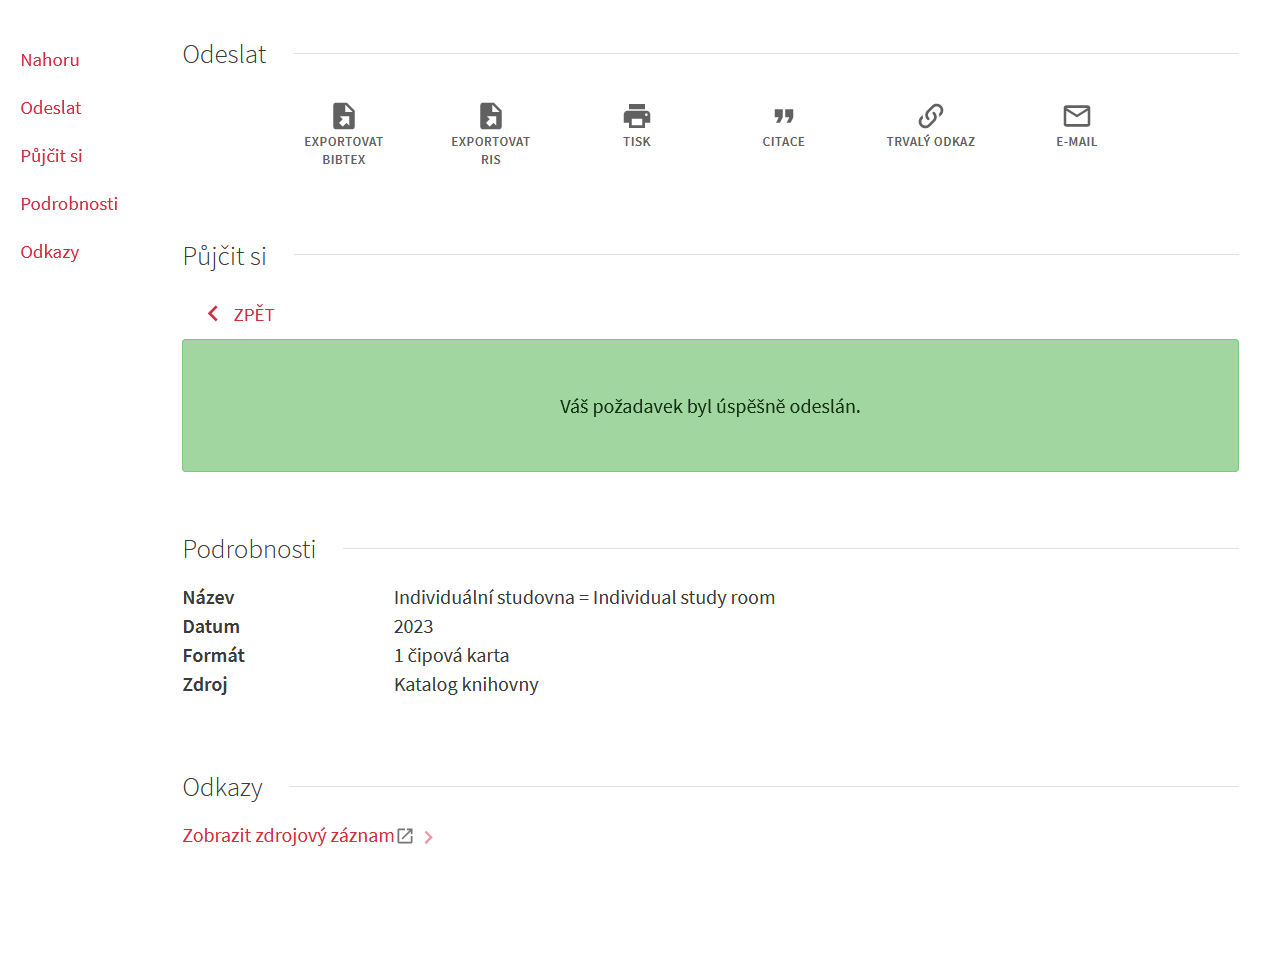Screen dimensions: 1288x962
Task: Click the TRVALÝ ODKAZ label
Action: pyautogui.click(x=931, y=142)
